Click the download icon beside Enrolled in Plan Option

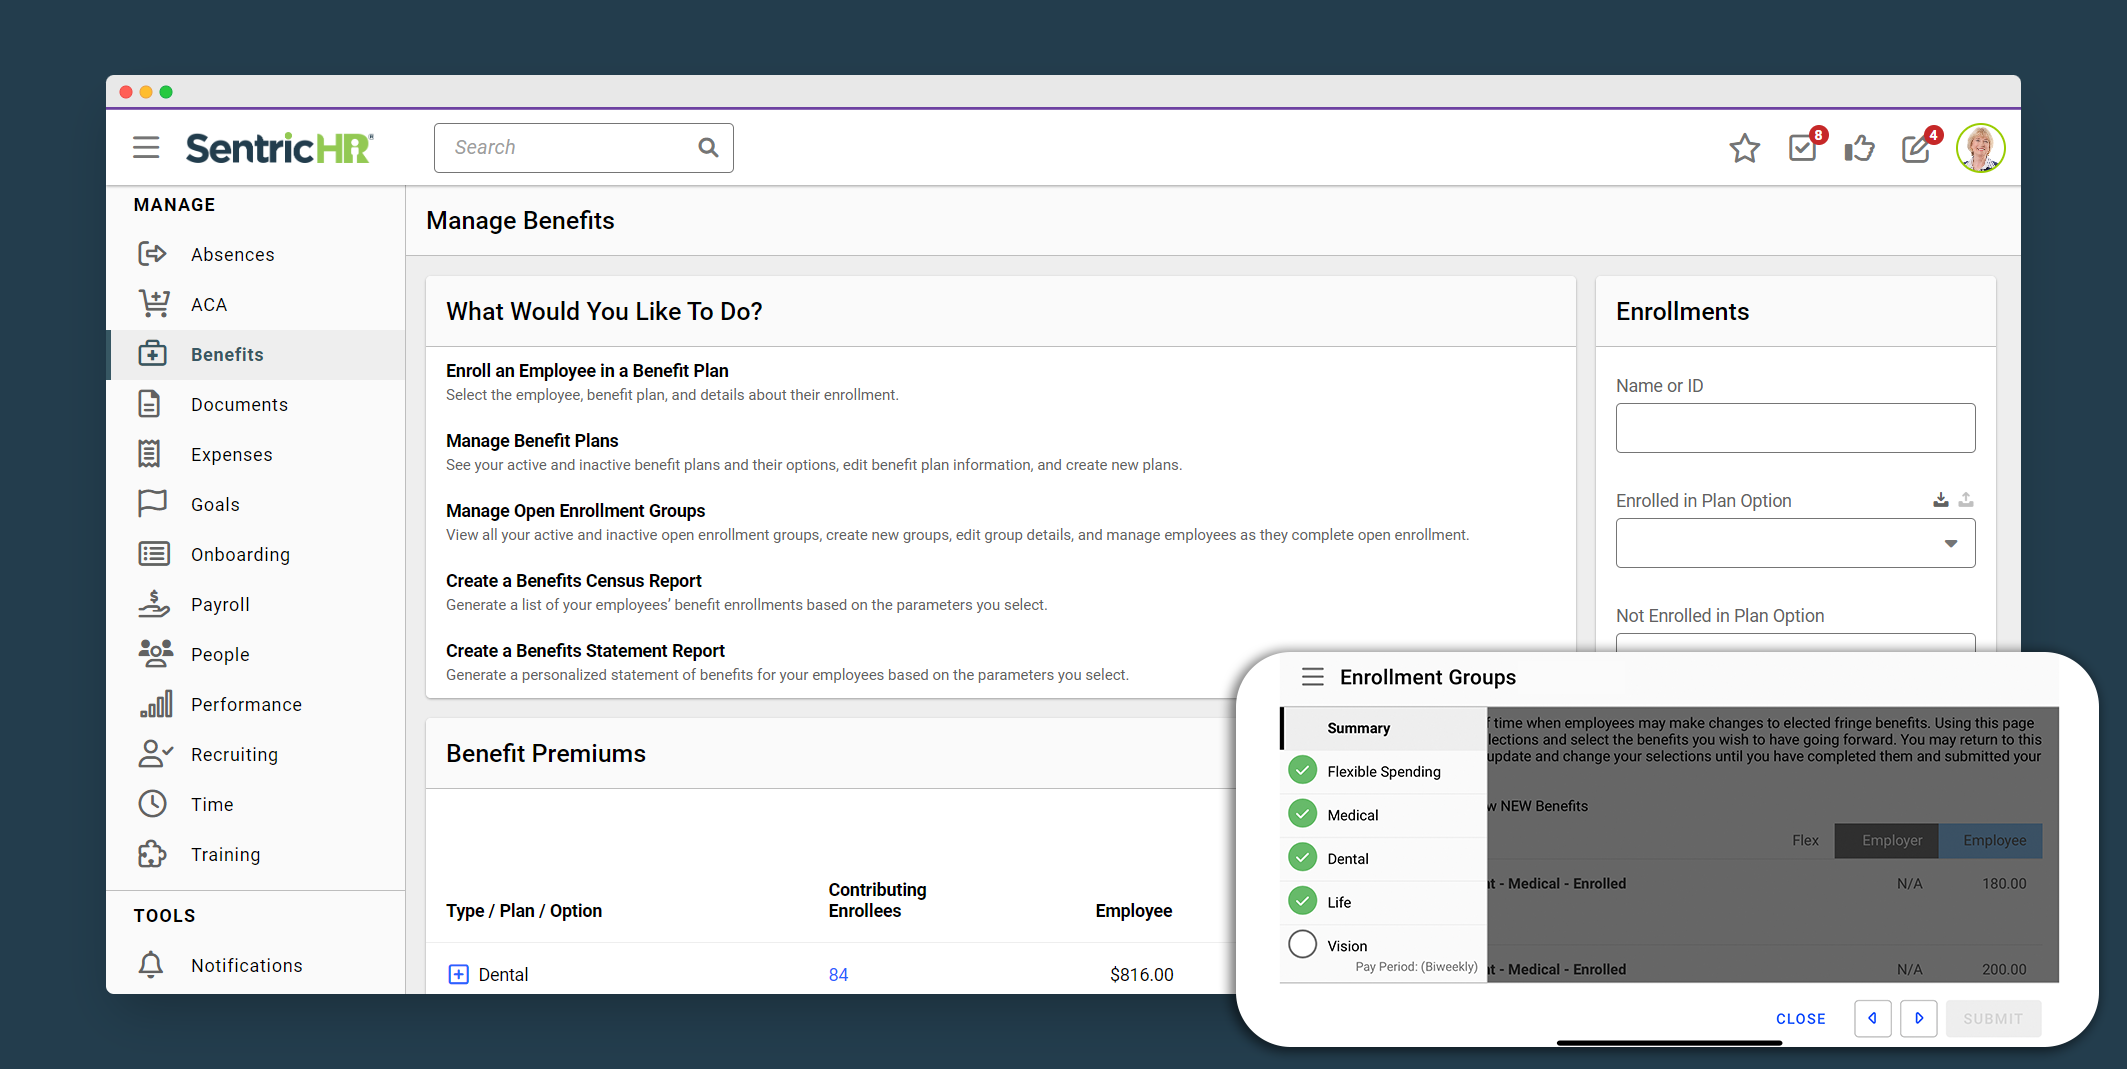click(x=1940, y=500)
